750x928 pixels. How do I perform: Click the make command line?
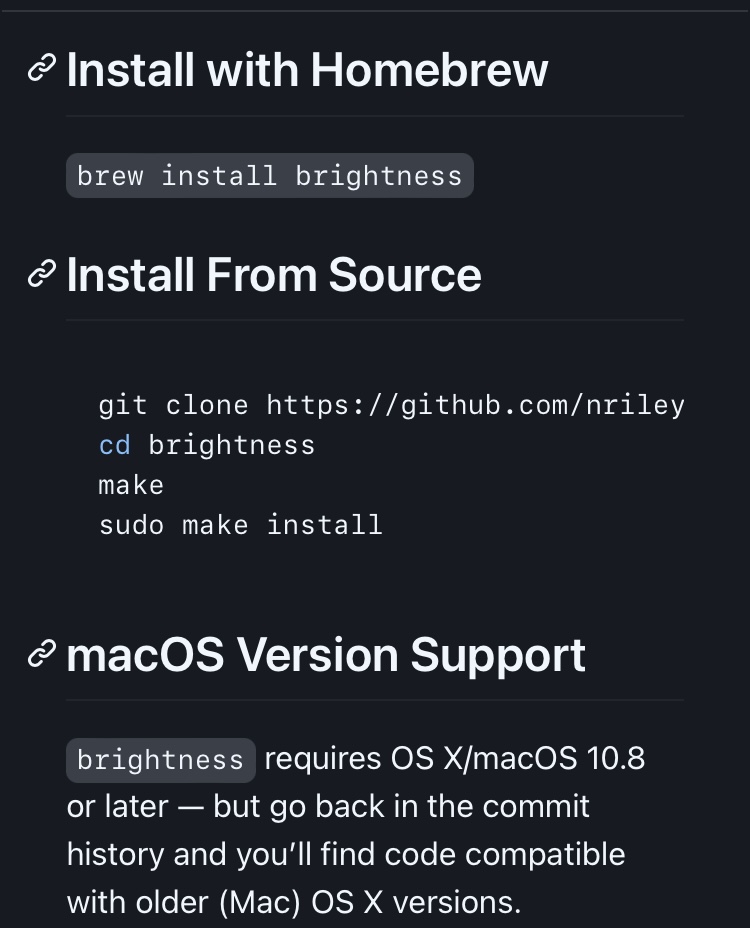pyautogui.click(x=131, y=485)
